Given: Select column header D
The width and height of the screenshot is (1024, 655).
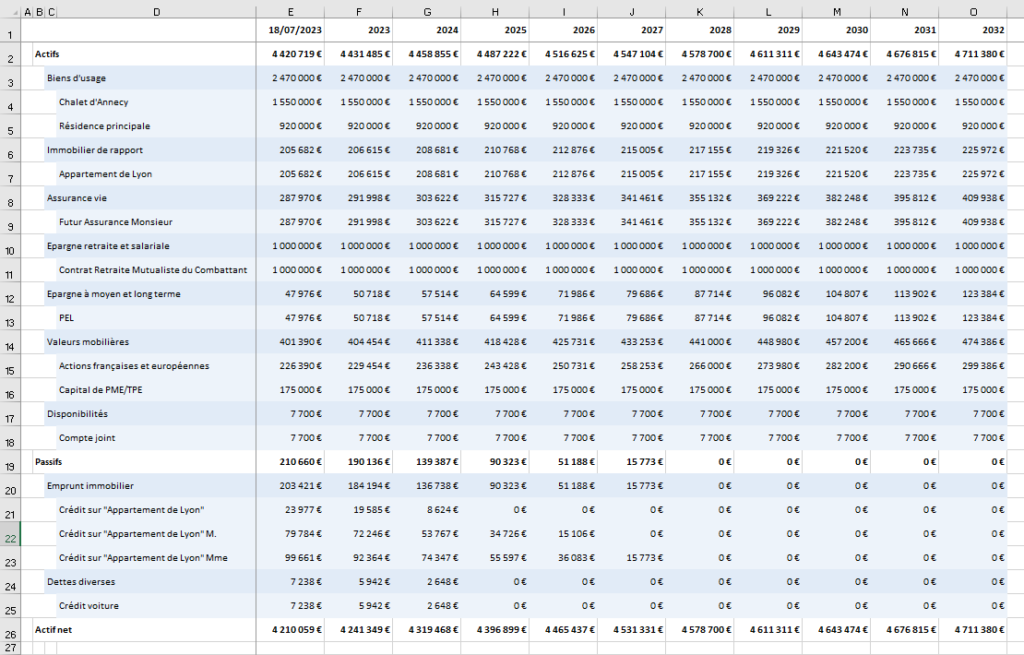Looking at the screenshot, I should (x=157, y=11).
